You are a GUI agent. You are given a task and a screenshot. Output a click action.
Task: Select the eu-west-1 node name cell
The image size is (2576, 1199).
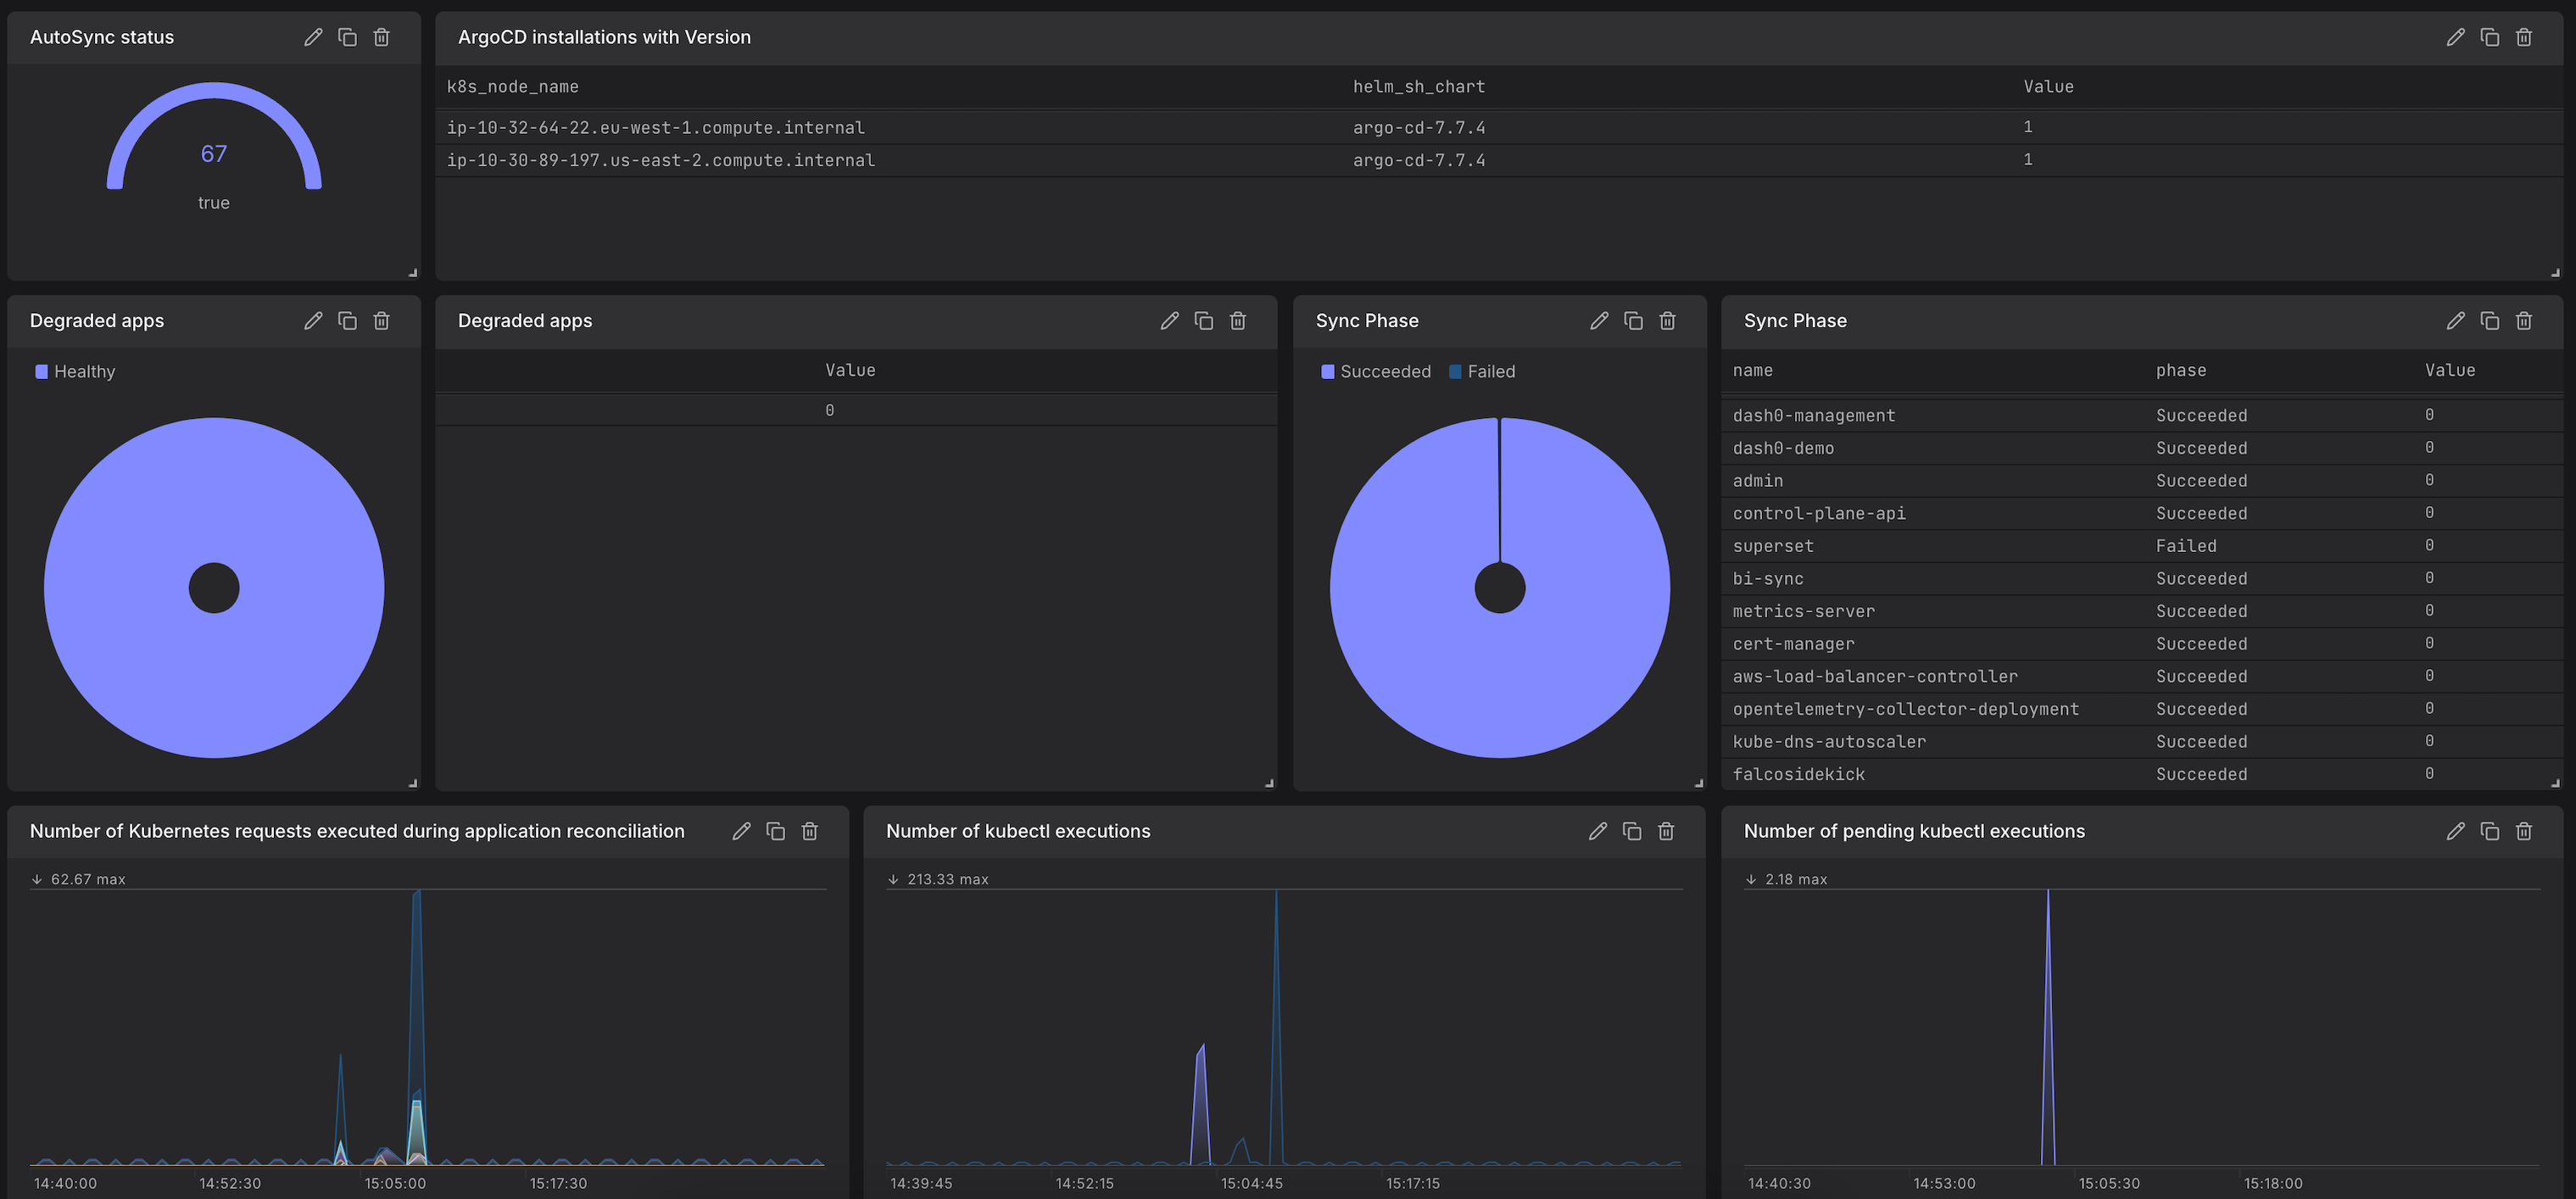(x=655, y=127)
